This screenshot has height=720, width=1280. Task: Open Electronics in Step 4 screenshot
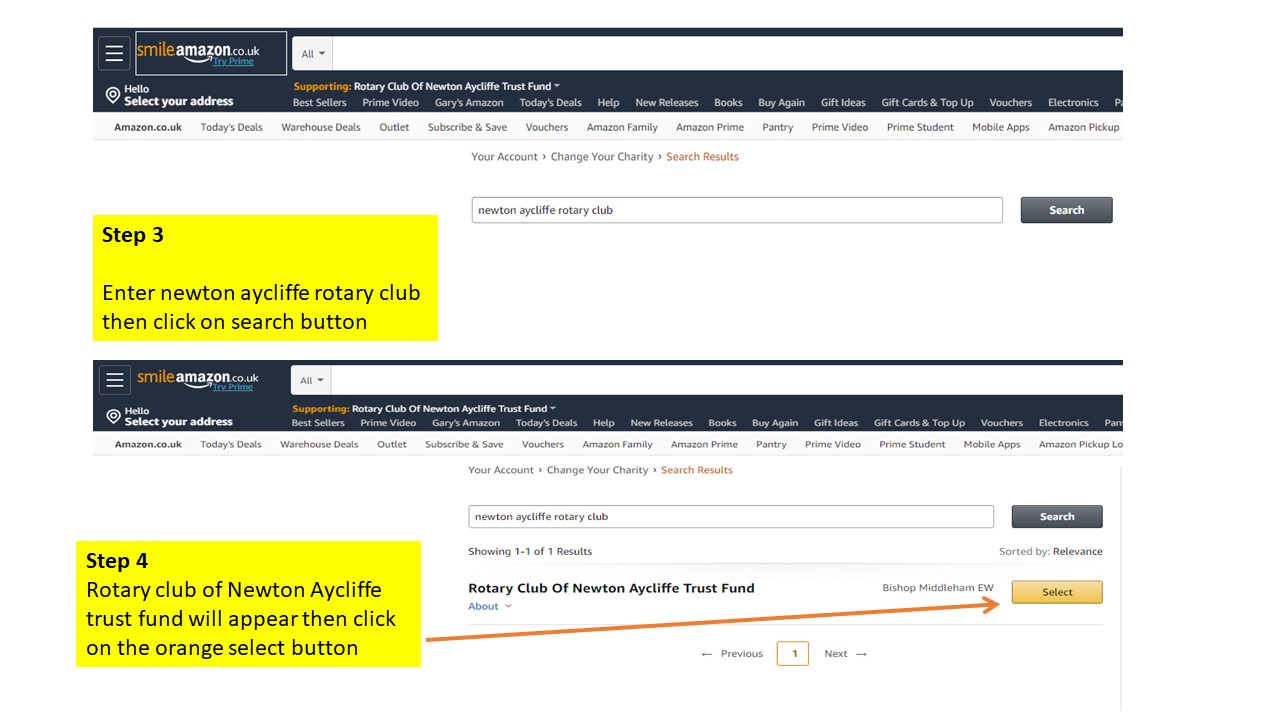click(x=1063, y=423)
